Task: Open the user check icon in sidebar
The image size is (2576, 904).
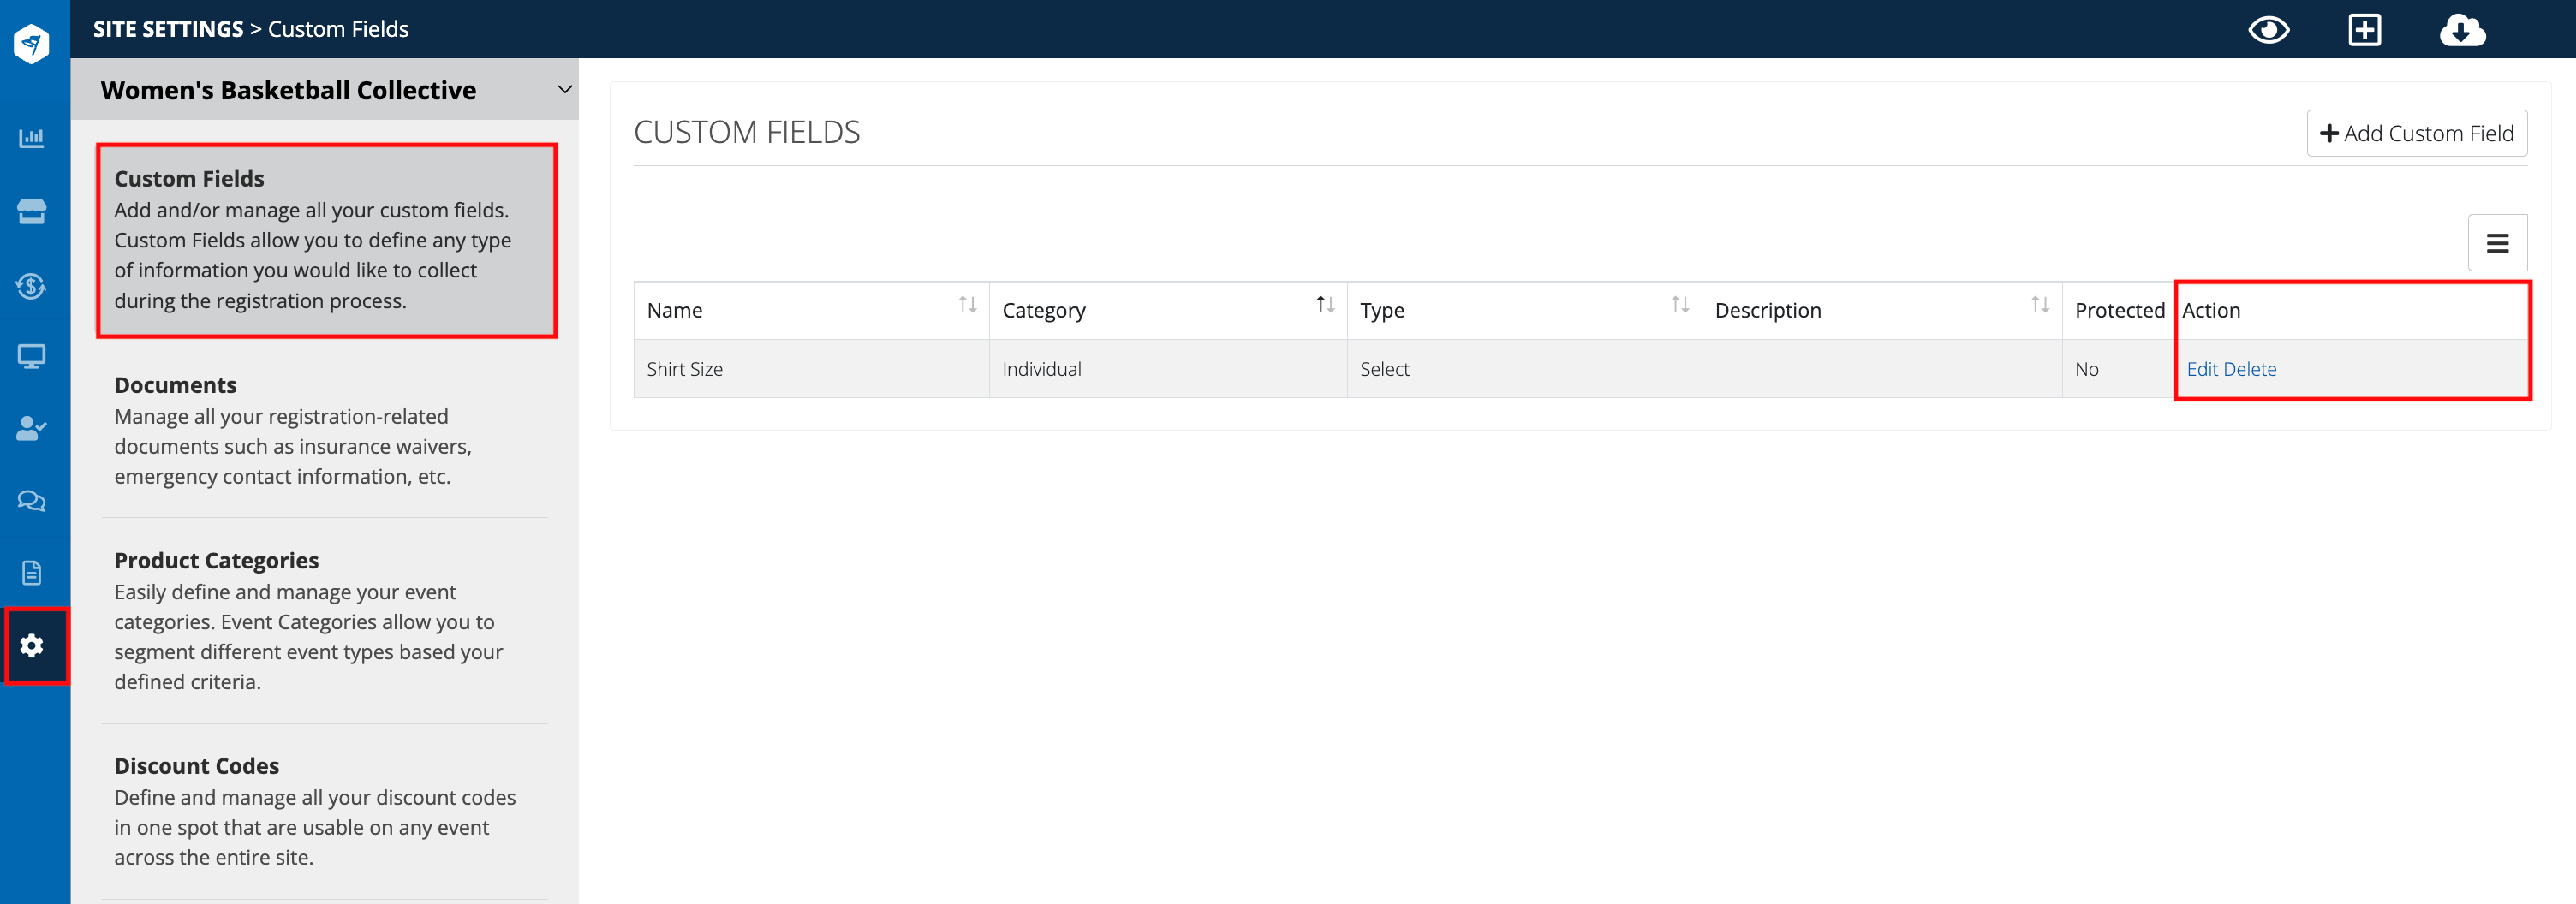Action: 32,429
